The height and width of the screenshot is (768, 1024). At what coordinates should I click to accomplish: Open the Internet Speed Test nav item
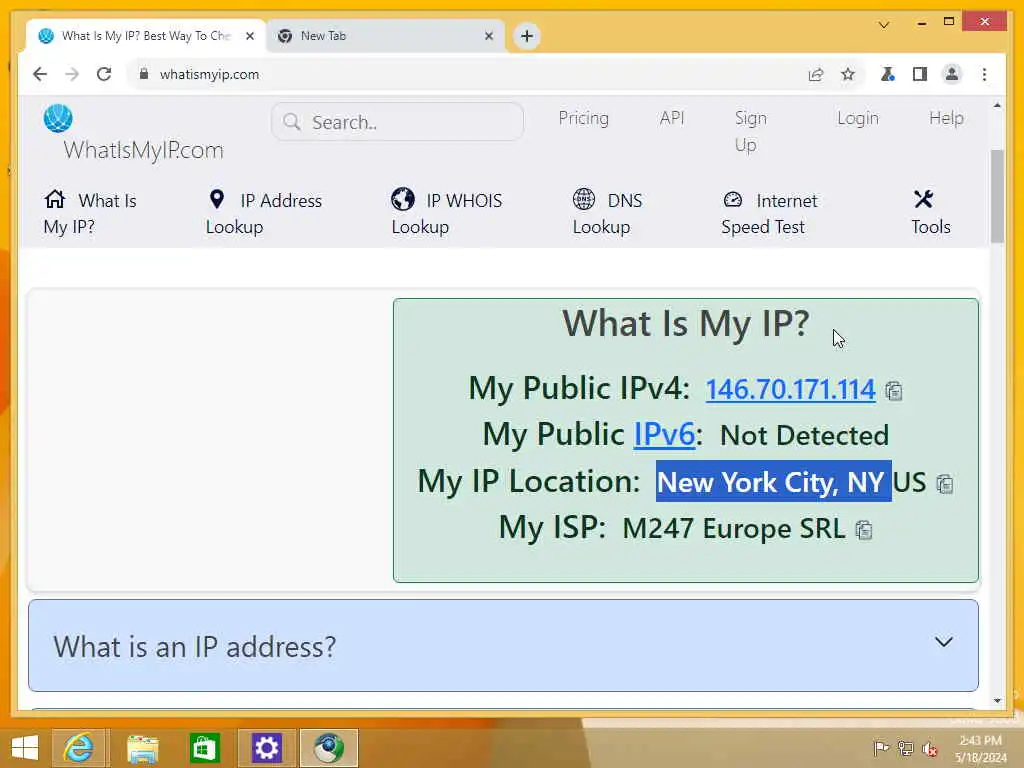tap(769, 213)
